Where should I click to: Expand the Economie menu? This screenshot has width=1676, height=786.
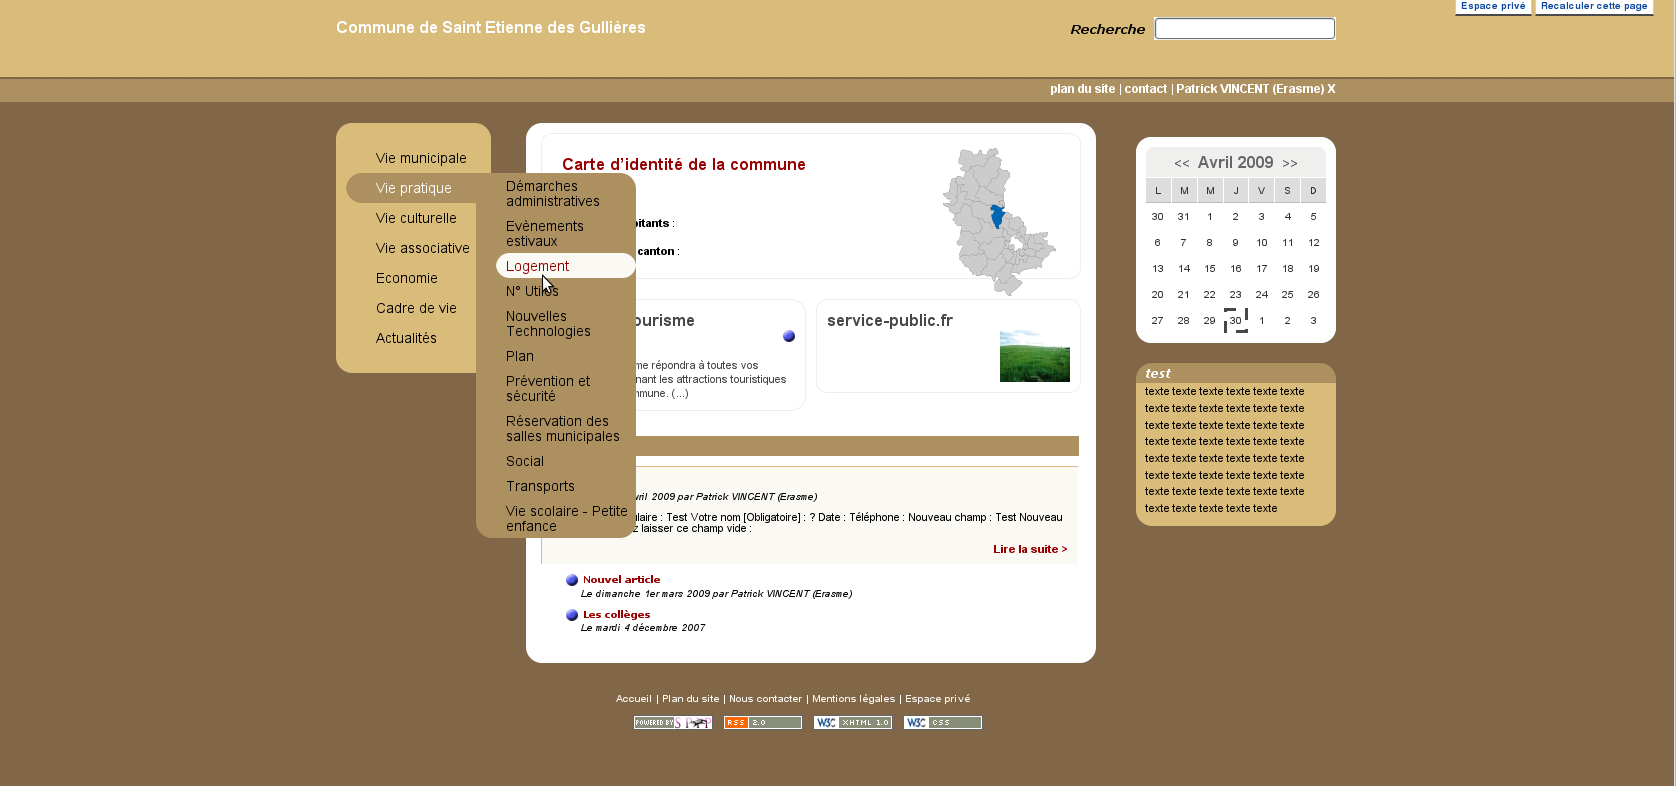coord(407,278)
